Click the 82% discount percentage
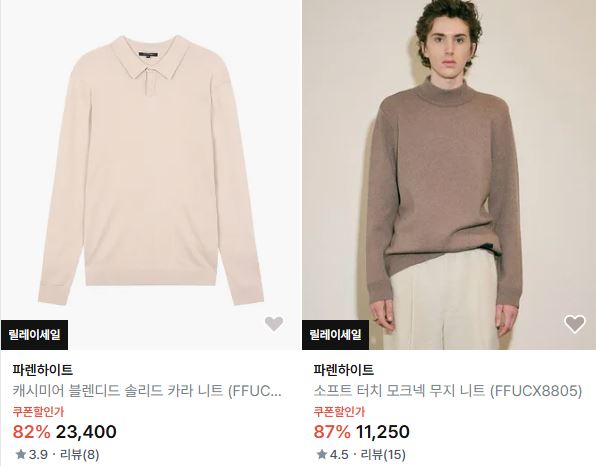The width and height of the screenshot is (596, 466). (x=31, y=432)
